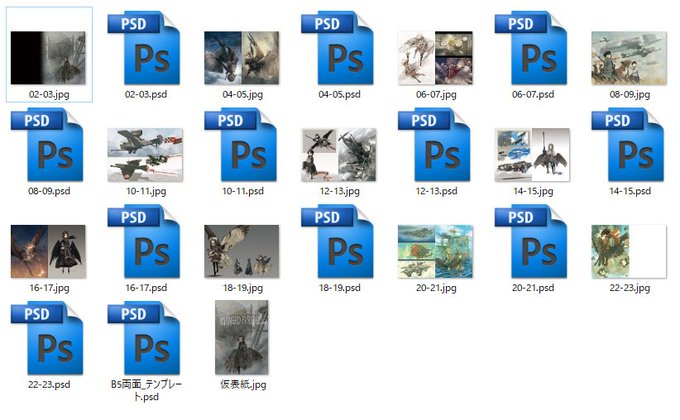The height and width of the screenshot is (420, 680).
Task: Click the file name label 12-13.psd
Action: click(436, 191)
